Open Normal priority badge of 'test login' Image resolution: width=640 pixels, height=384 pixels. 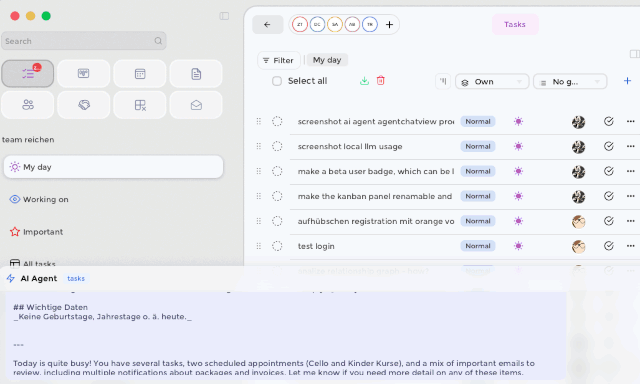(478, 246)
